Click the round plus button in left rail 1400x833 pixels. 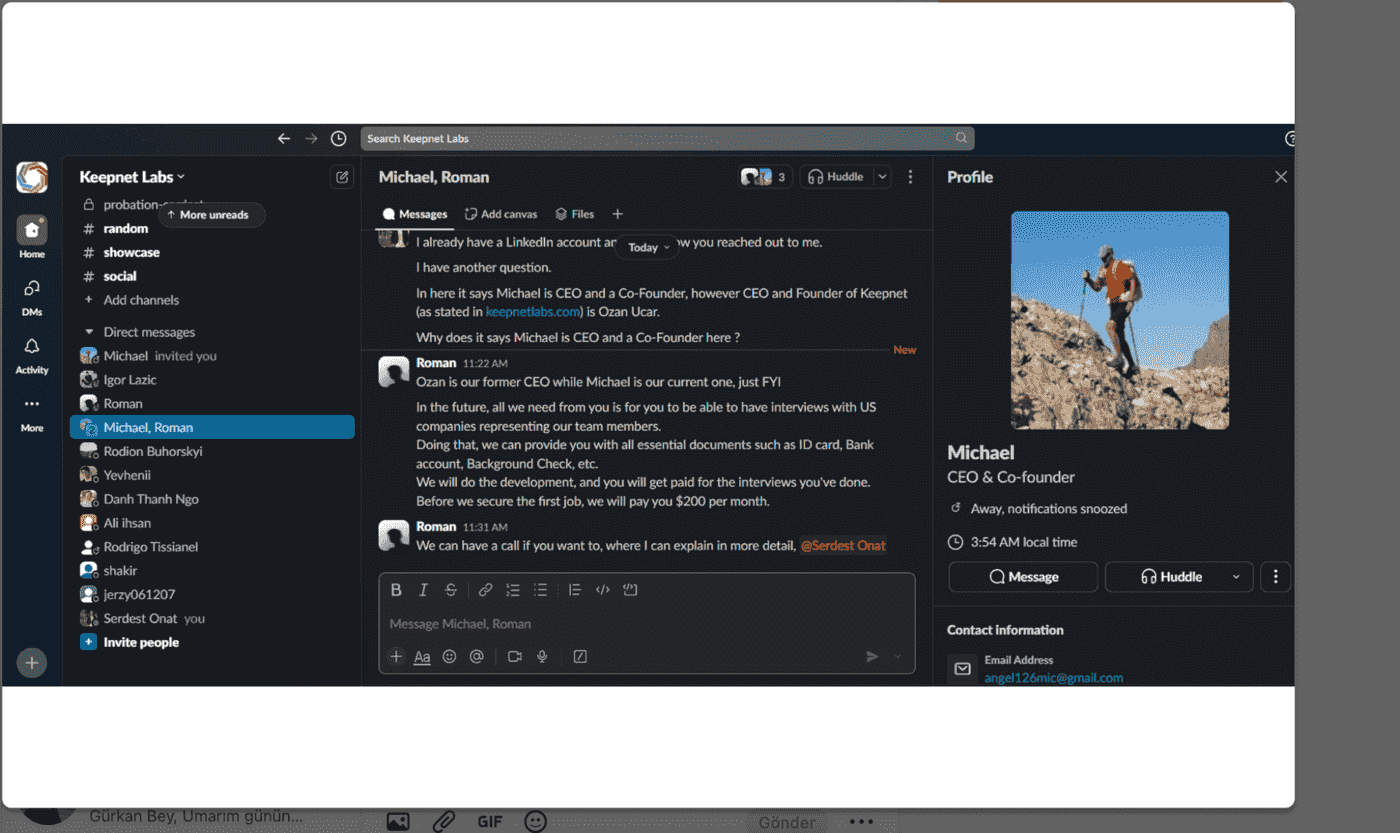[x=32, y=662]
